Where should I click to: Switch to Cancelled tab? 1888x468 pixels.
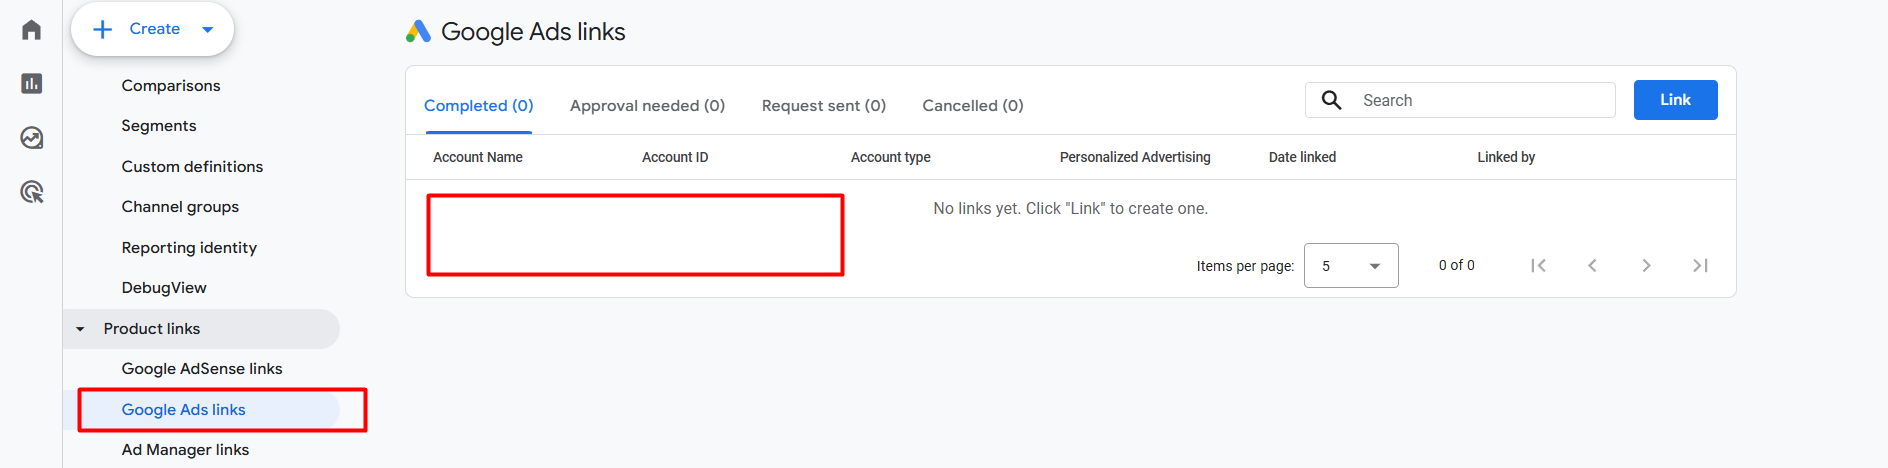click(x=972, y=106)
